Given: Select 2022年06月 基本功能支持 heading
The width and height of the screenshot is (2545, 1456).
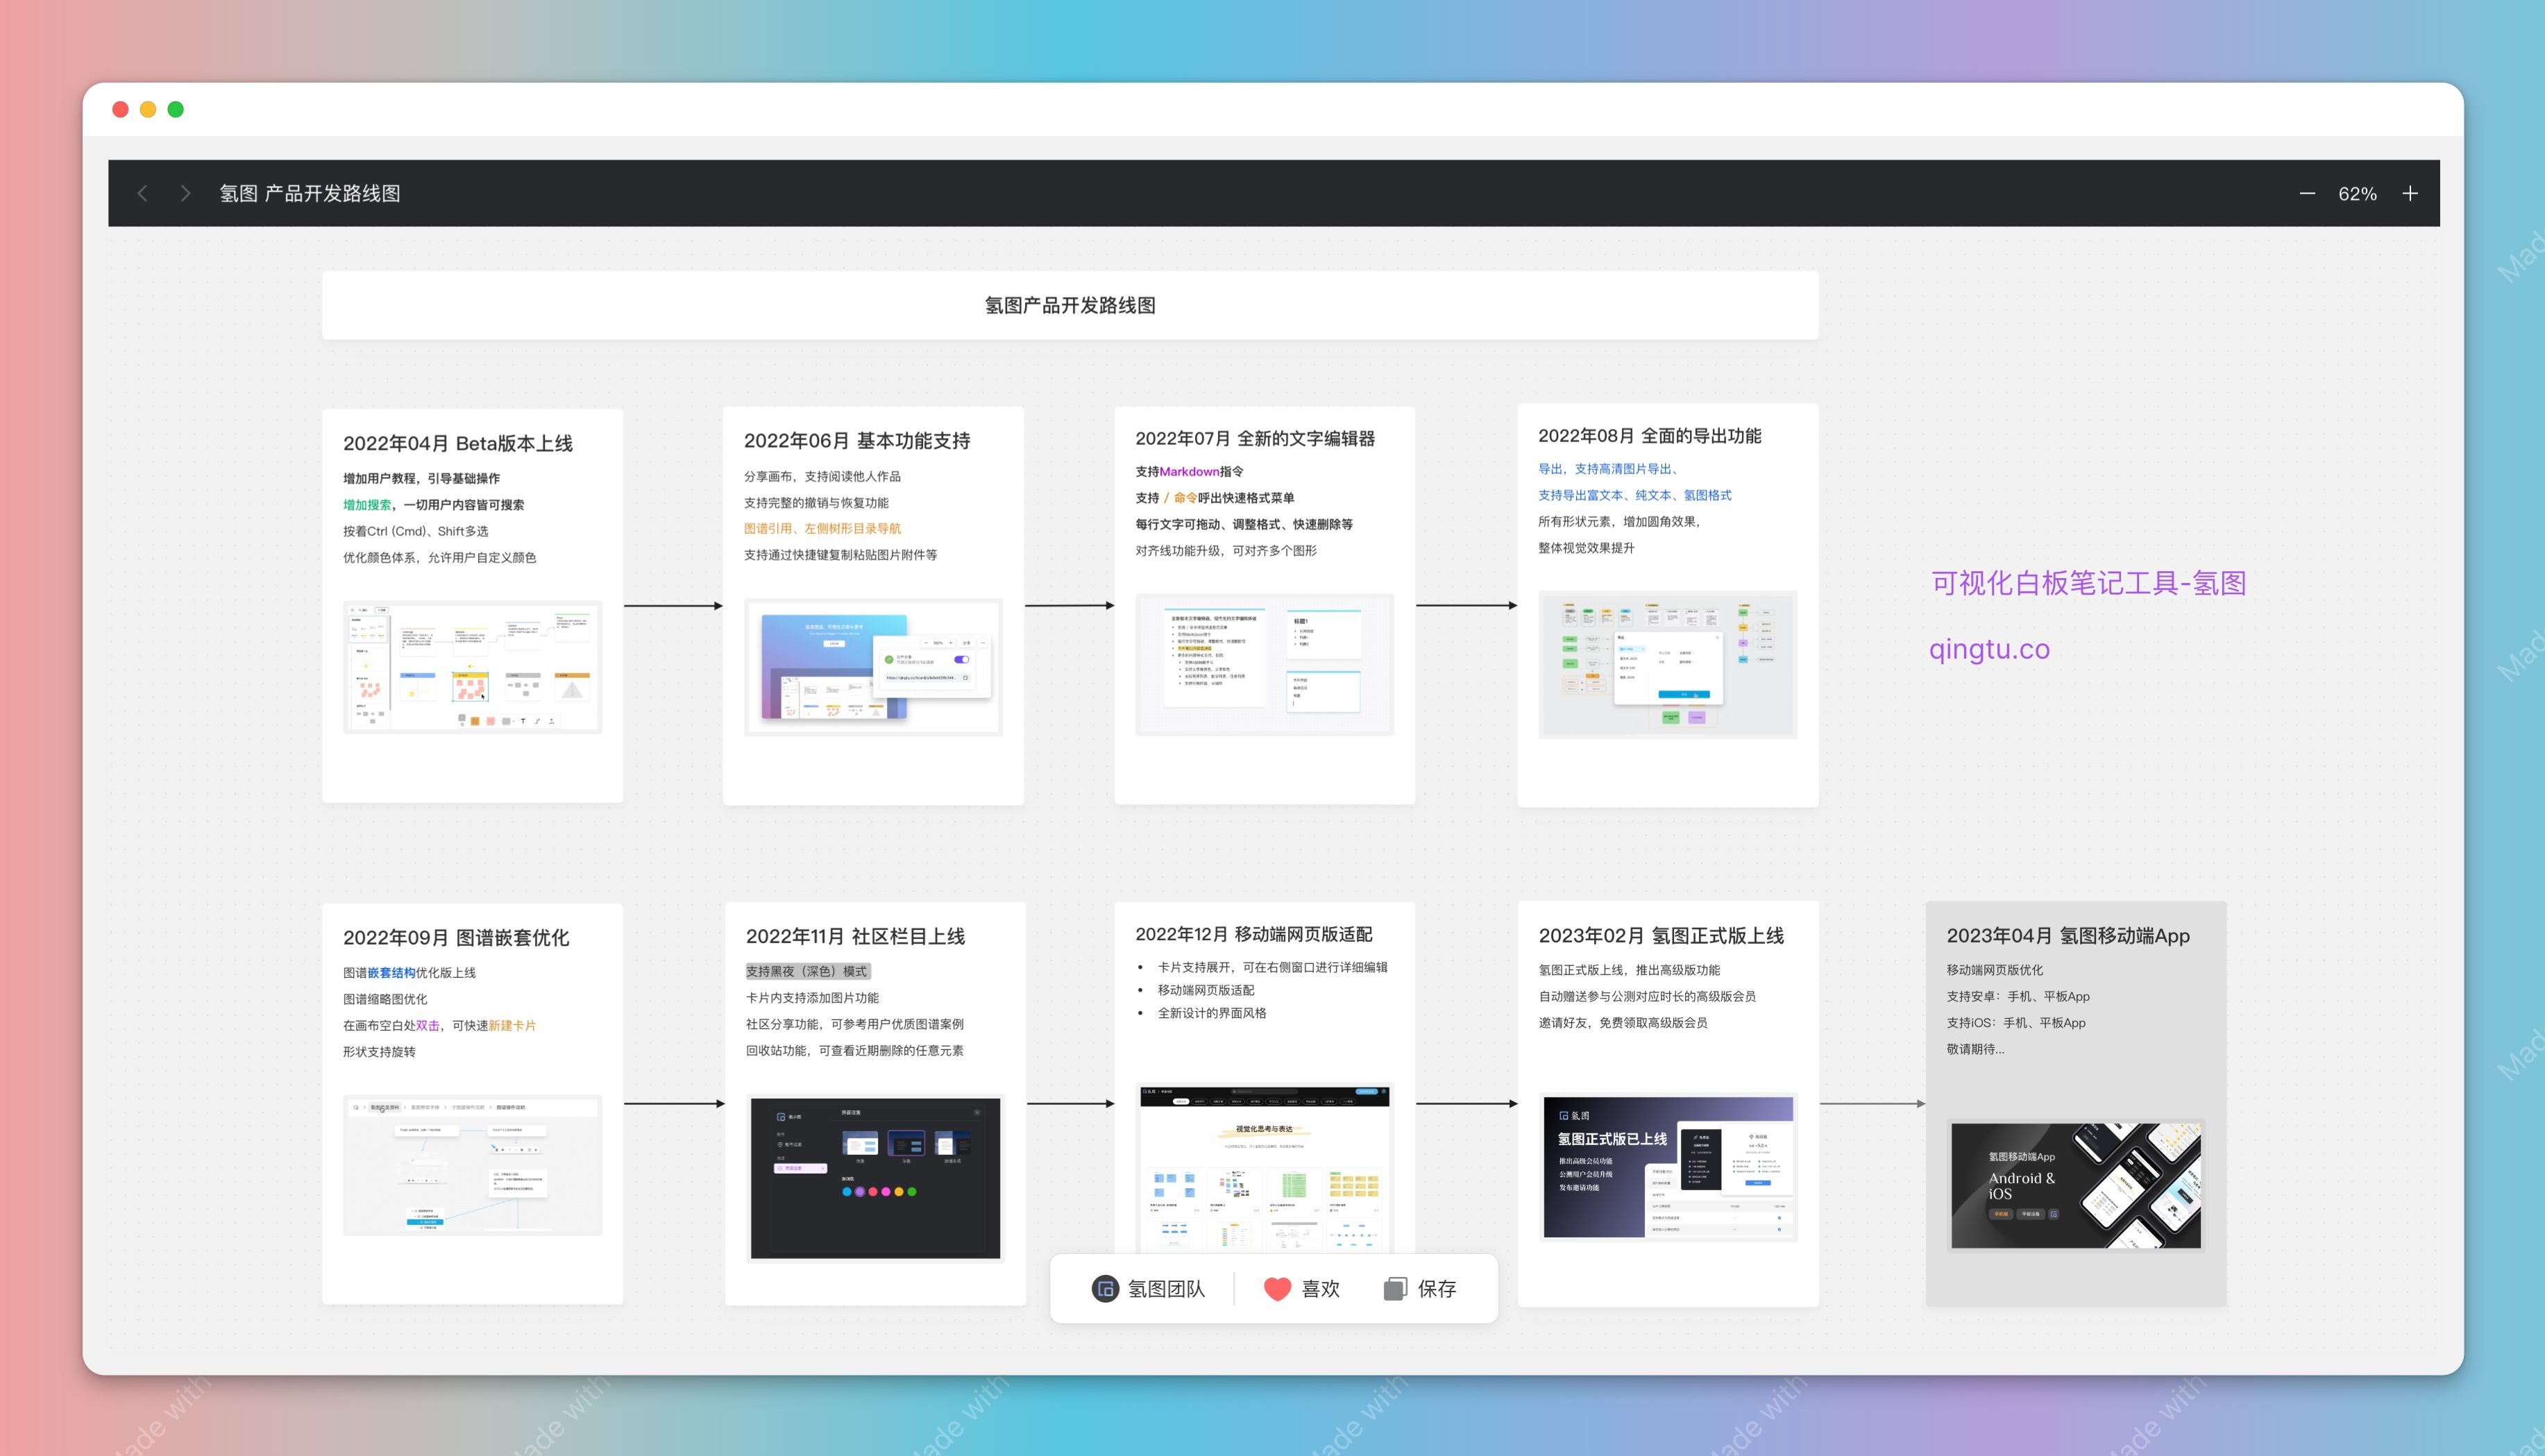Looking at the screenshot, I should coord(857,441).
